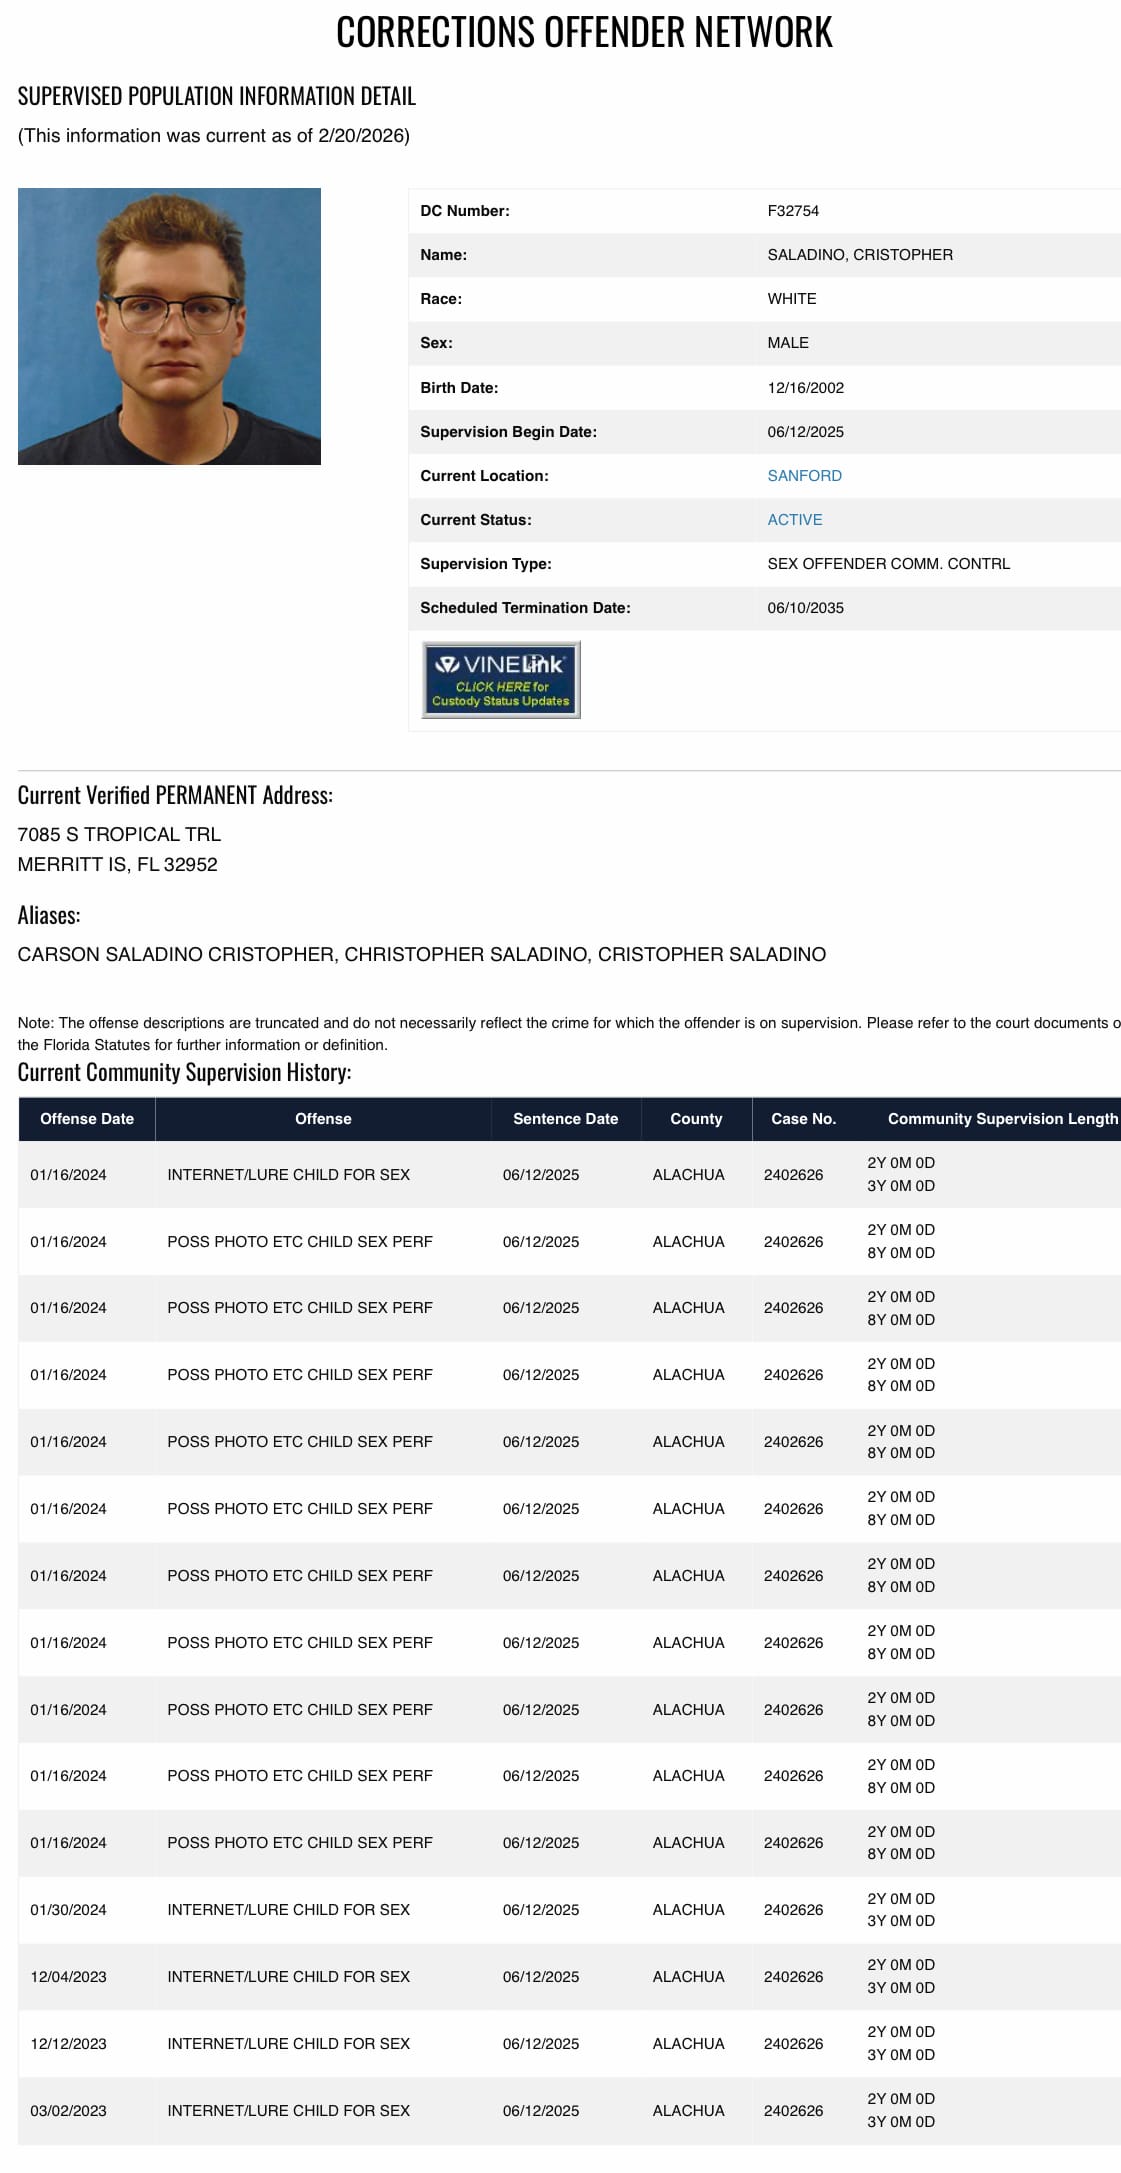Click the offender mugshot photo
The image size is (1121, 2173).
point(169,326)
